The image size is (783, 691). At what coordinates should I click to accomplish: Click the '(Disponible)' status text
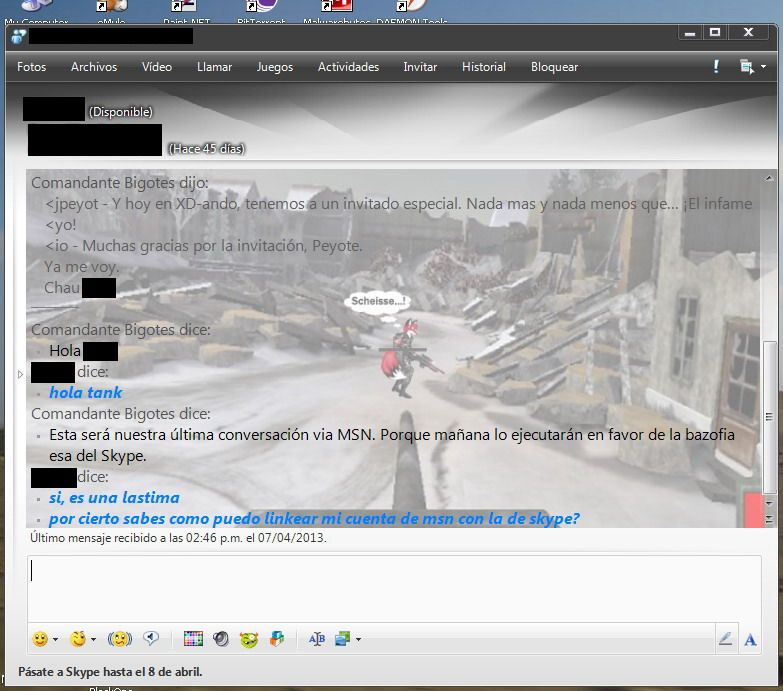(121, 112)
